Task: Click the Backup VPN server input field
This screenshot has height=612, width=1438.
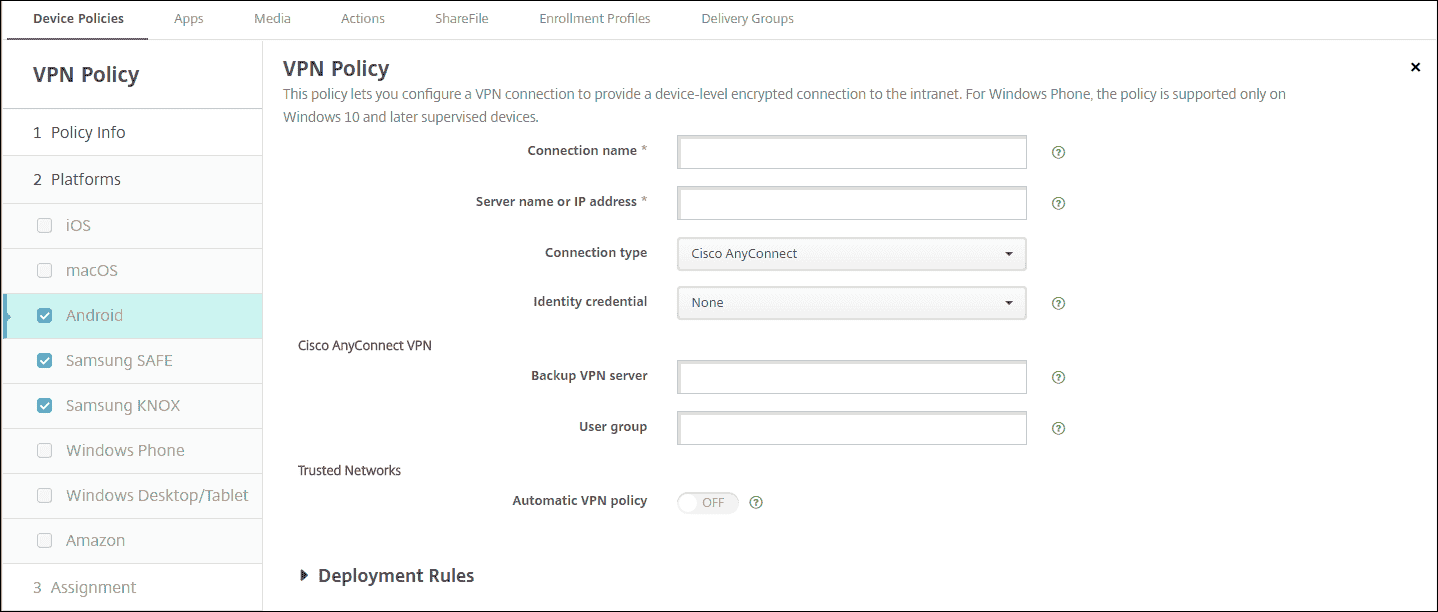Action: (x=852, y=378)
